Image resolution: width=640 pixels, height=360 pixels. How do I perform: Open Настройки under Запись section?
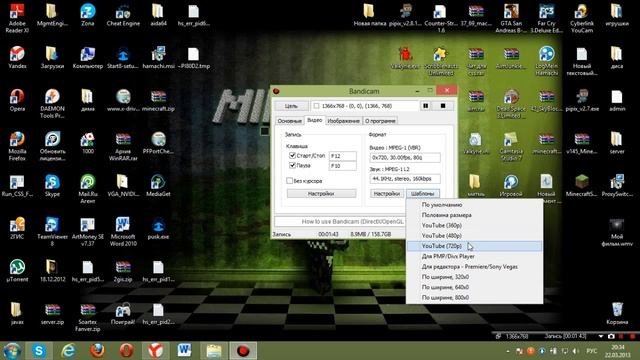coord(321,193)
